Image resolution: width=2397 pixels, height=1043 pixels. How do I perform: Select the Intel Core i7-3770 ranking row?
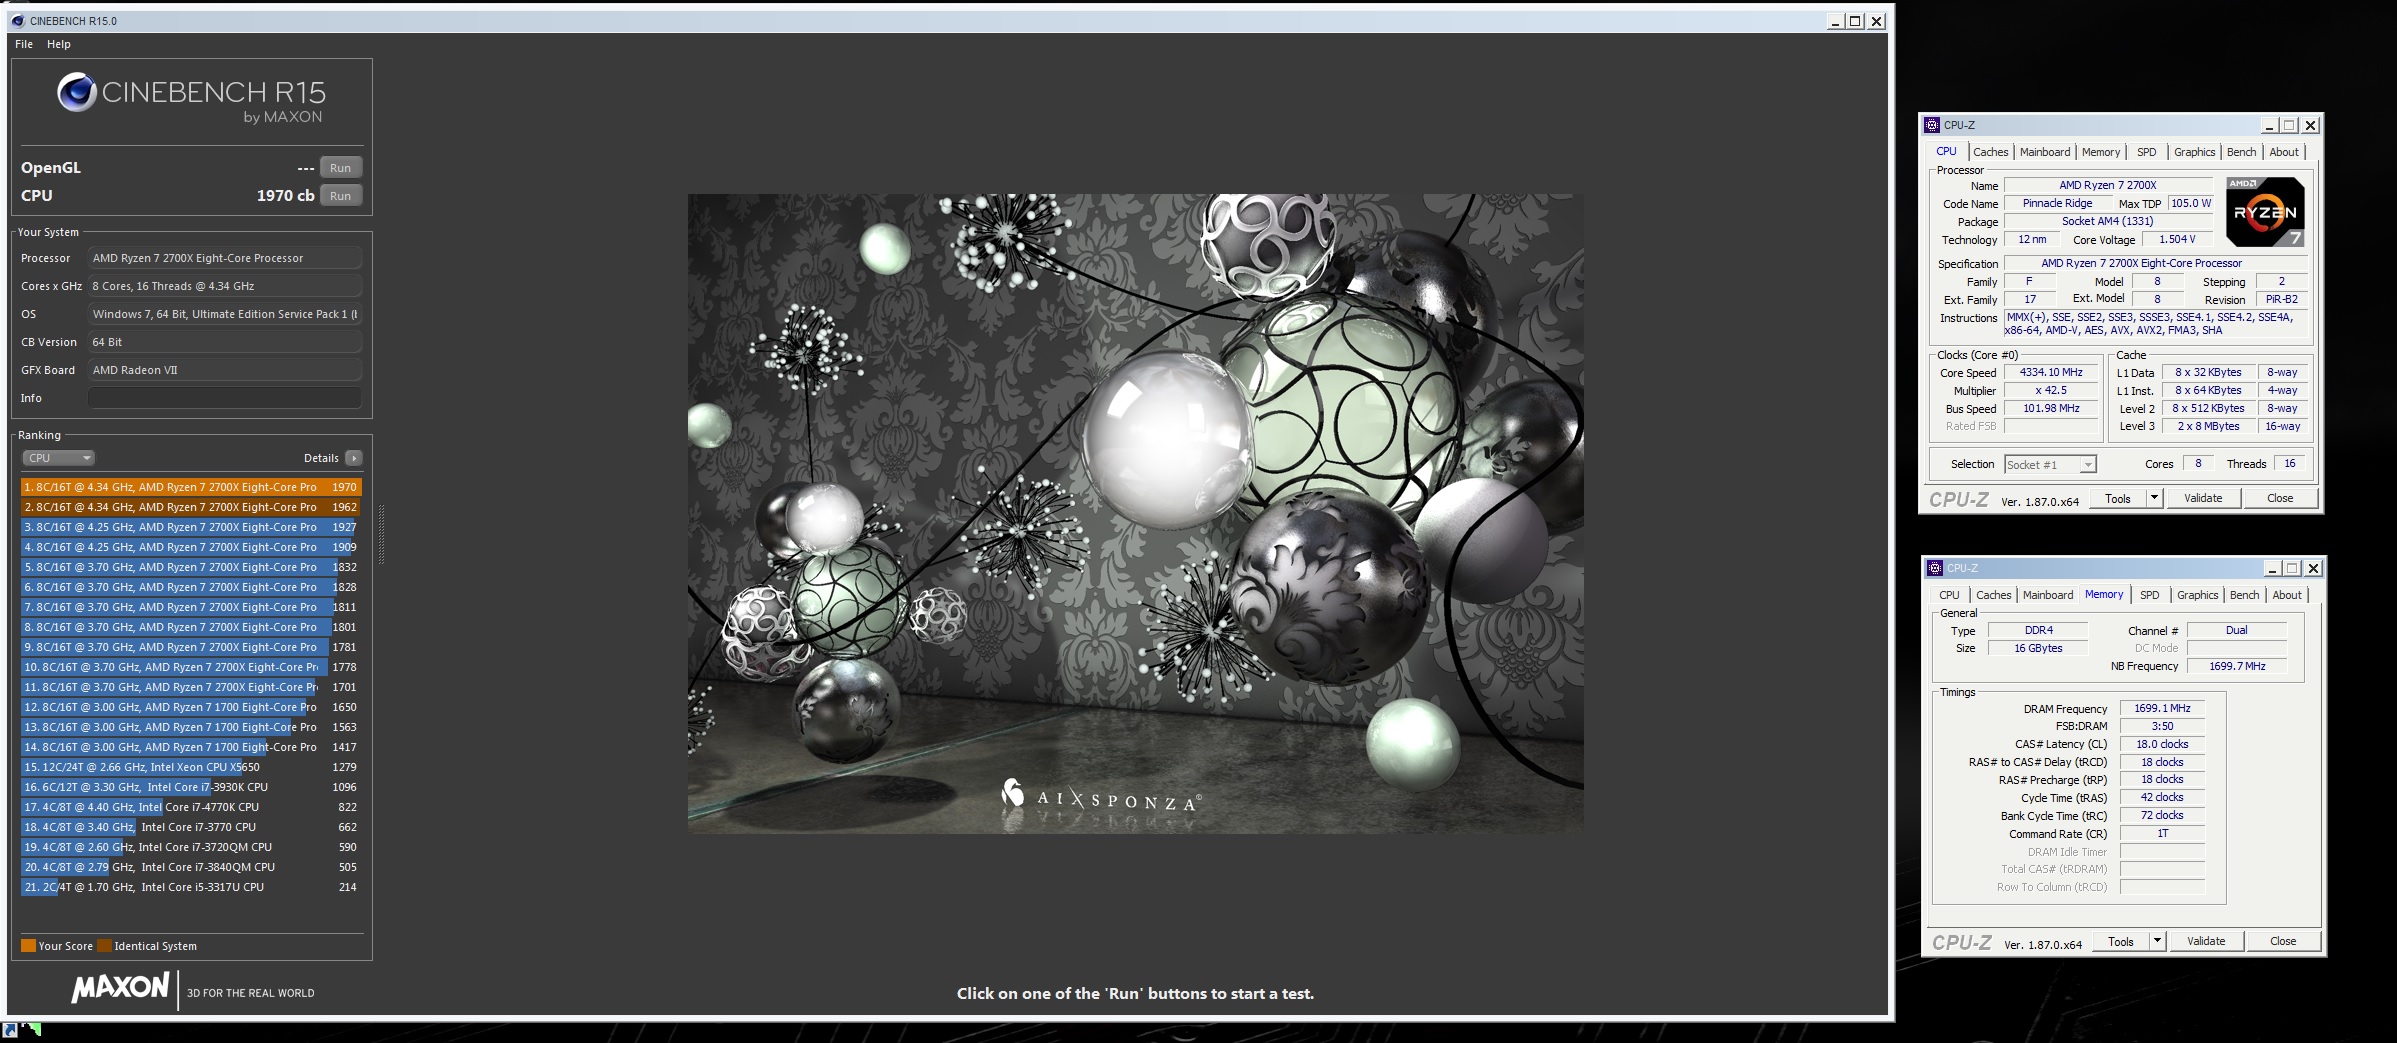pyautogui.click(x=191, y=827)
